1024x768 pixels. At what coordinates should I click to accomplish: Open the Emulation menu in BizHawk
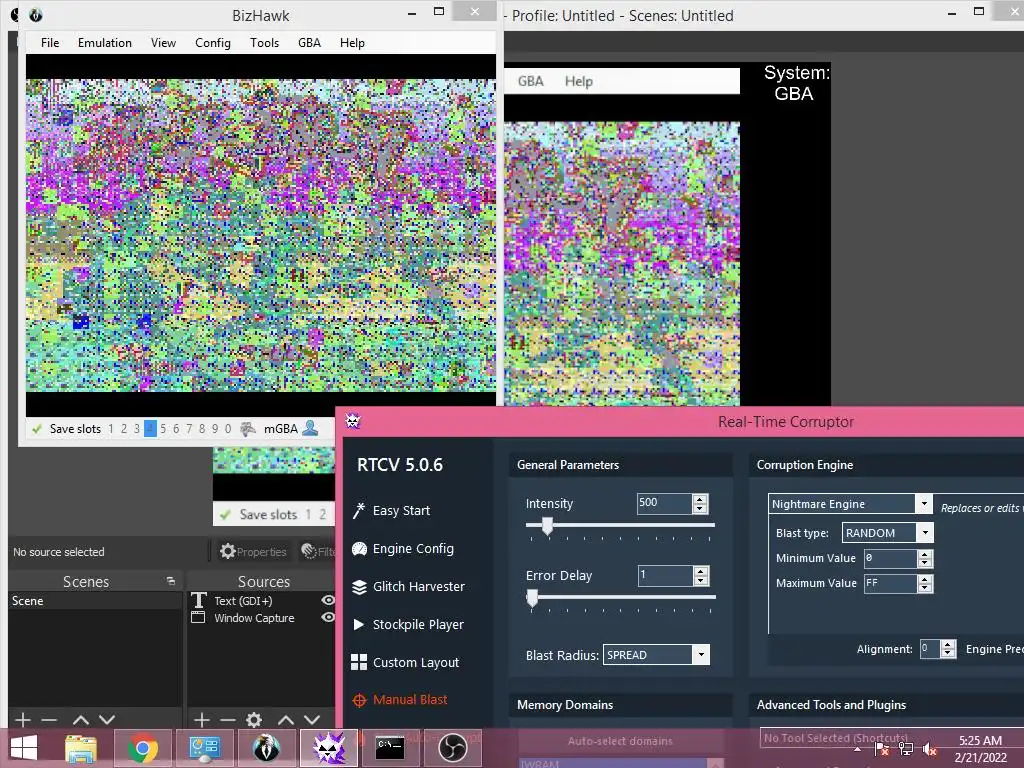[x=104, y=43]
